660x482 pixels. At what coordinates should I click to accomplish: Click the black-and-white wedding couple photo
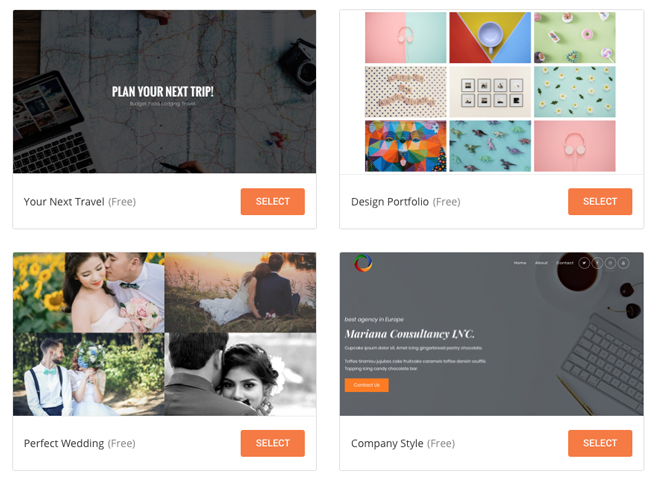[x=240, y=374]
